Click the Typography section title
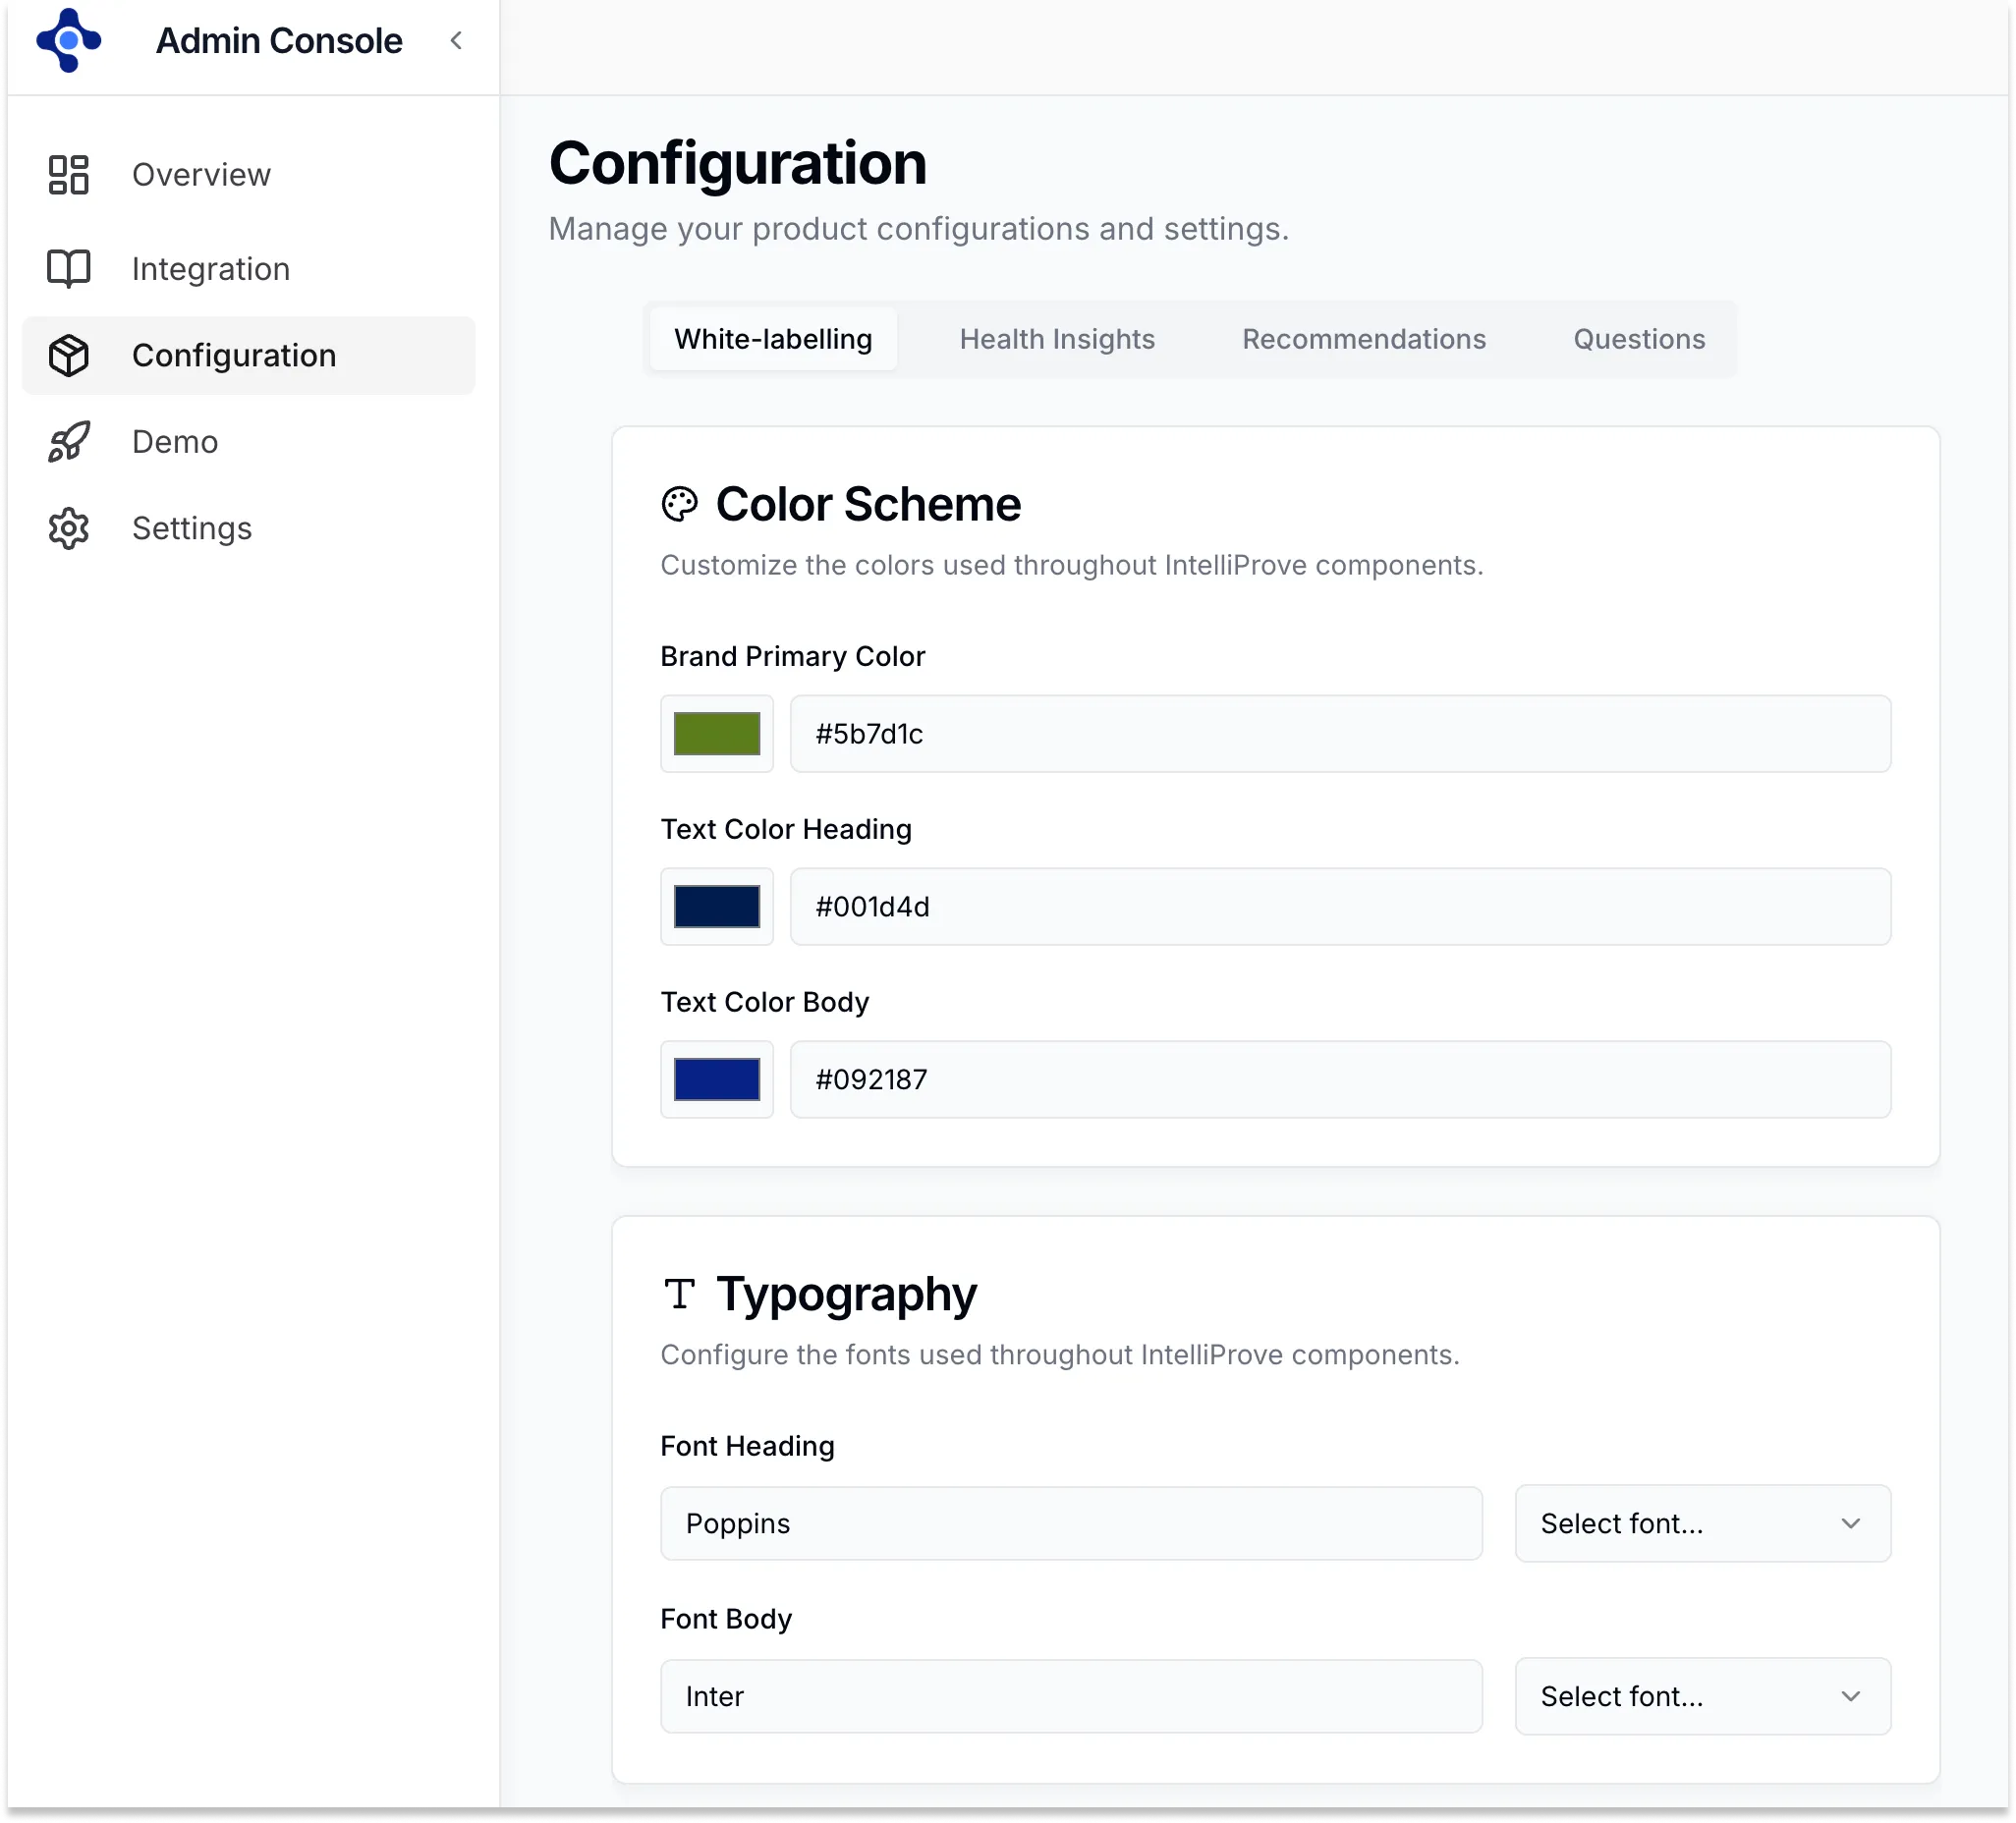The width and height of the screenshot is (2016, 1823). point(846,1294)
